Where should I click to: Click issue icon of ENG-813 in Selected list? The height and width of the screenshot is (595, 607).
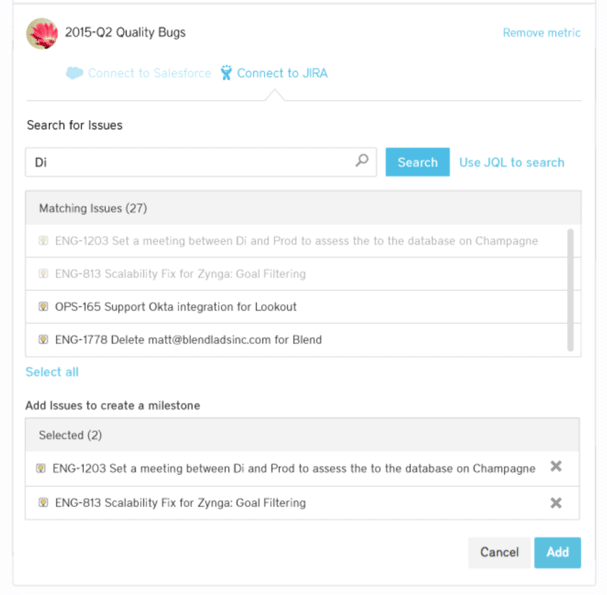(41, 502)
